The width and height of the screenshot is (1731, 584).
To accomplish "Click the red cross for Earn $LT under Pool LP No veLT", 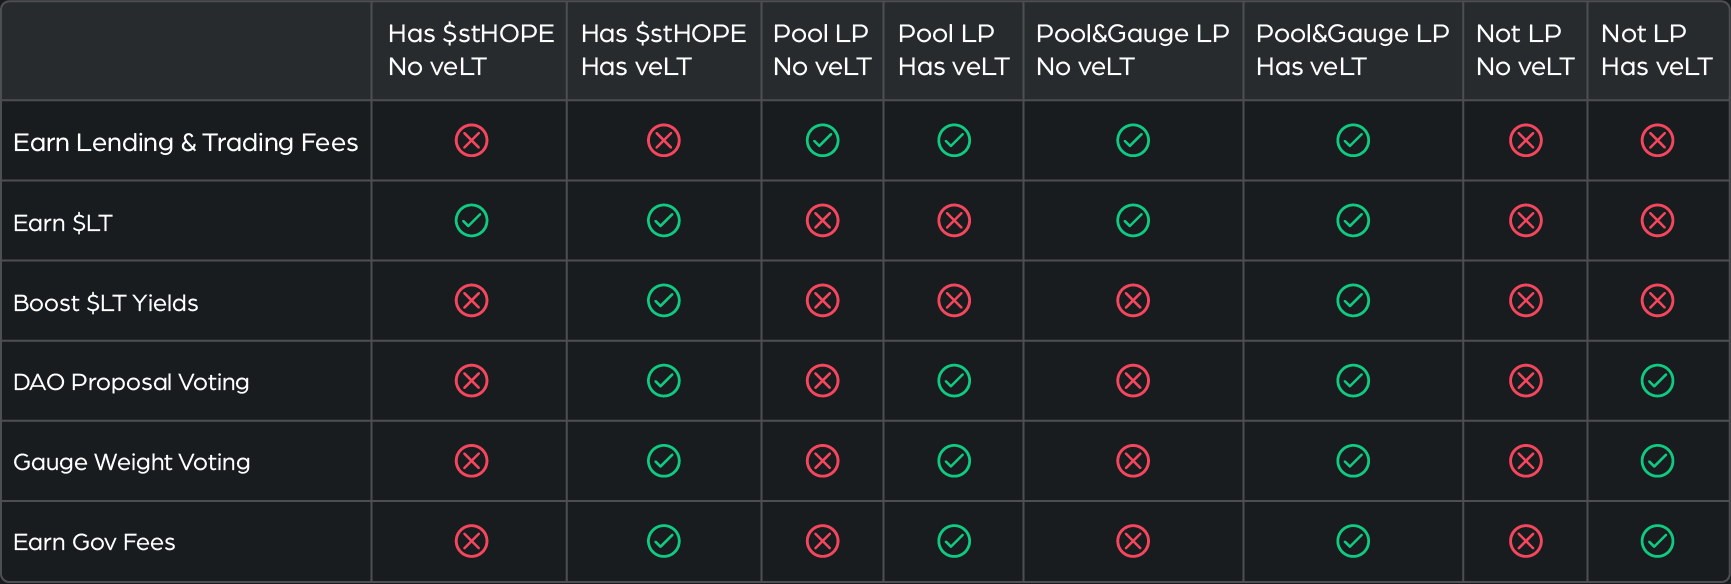I will pos(823,221).
